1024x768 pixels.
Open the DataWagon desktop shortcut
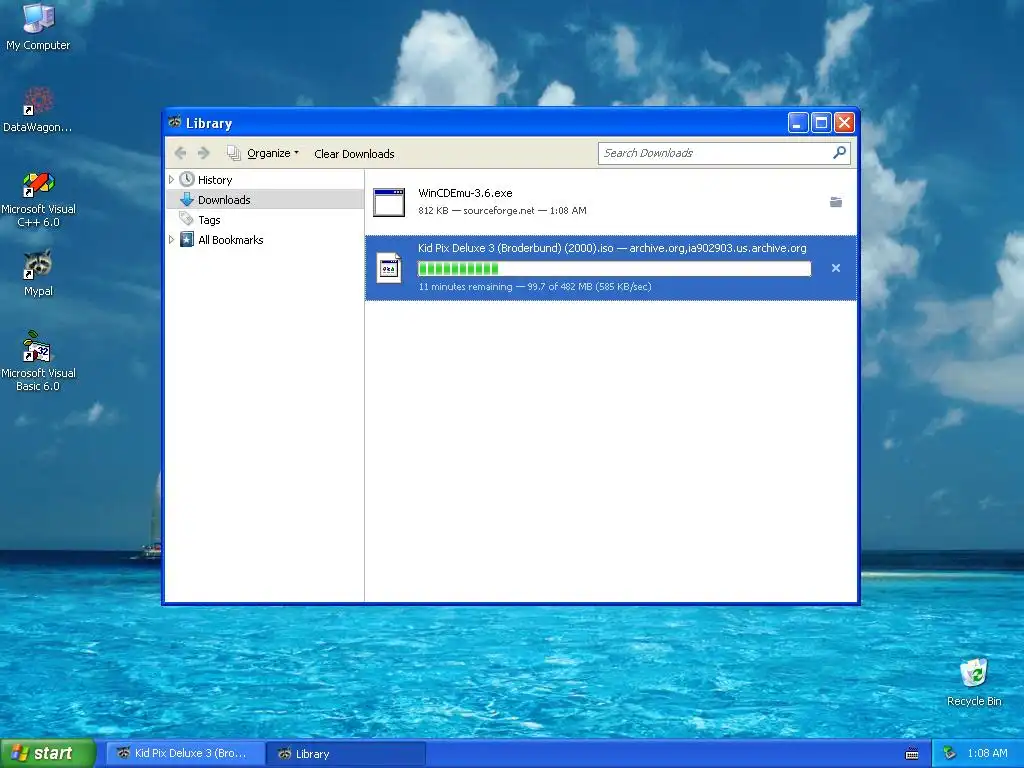click(38, 109)
